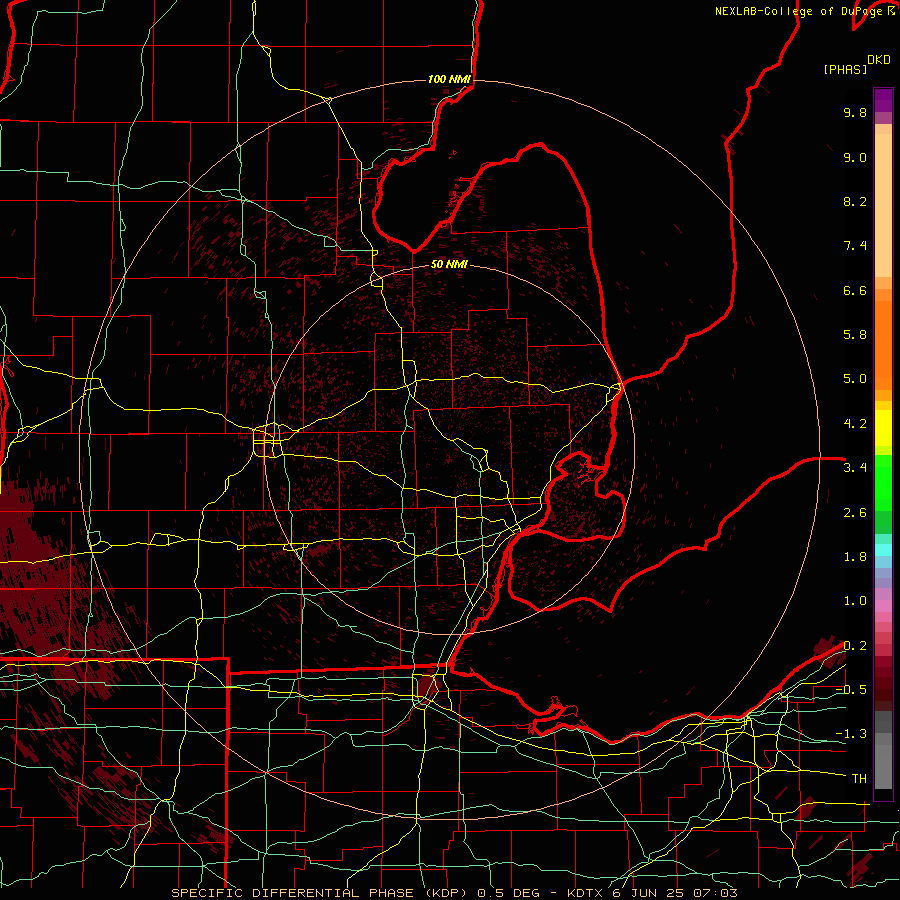Click the 50 NMI range ring label
Viewport: 900px width, 900px height.
coord(449,265)
